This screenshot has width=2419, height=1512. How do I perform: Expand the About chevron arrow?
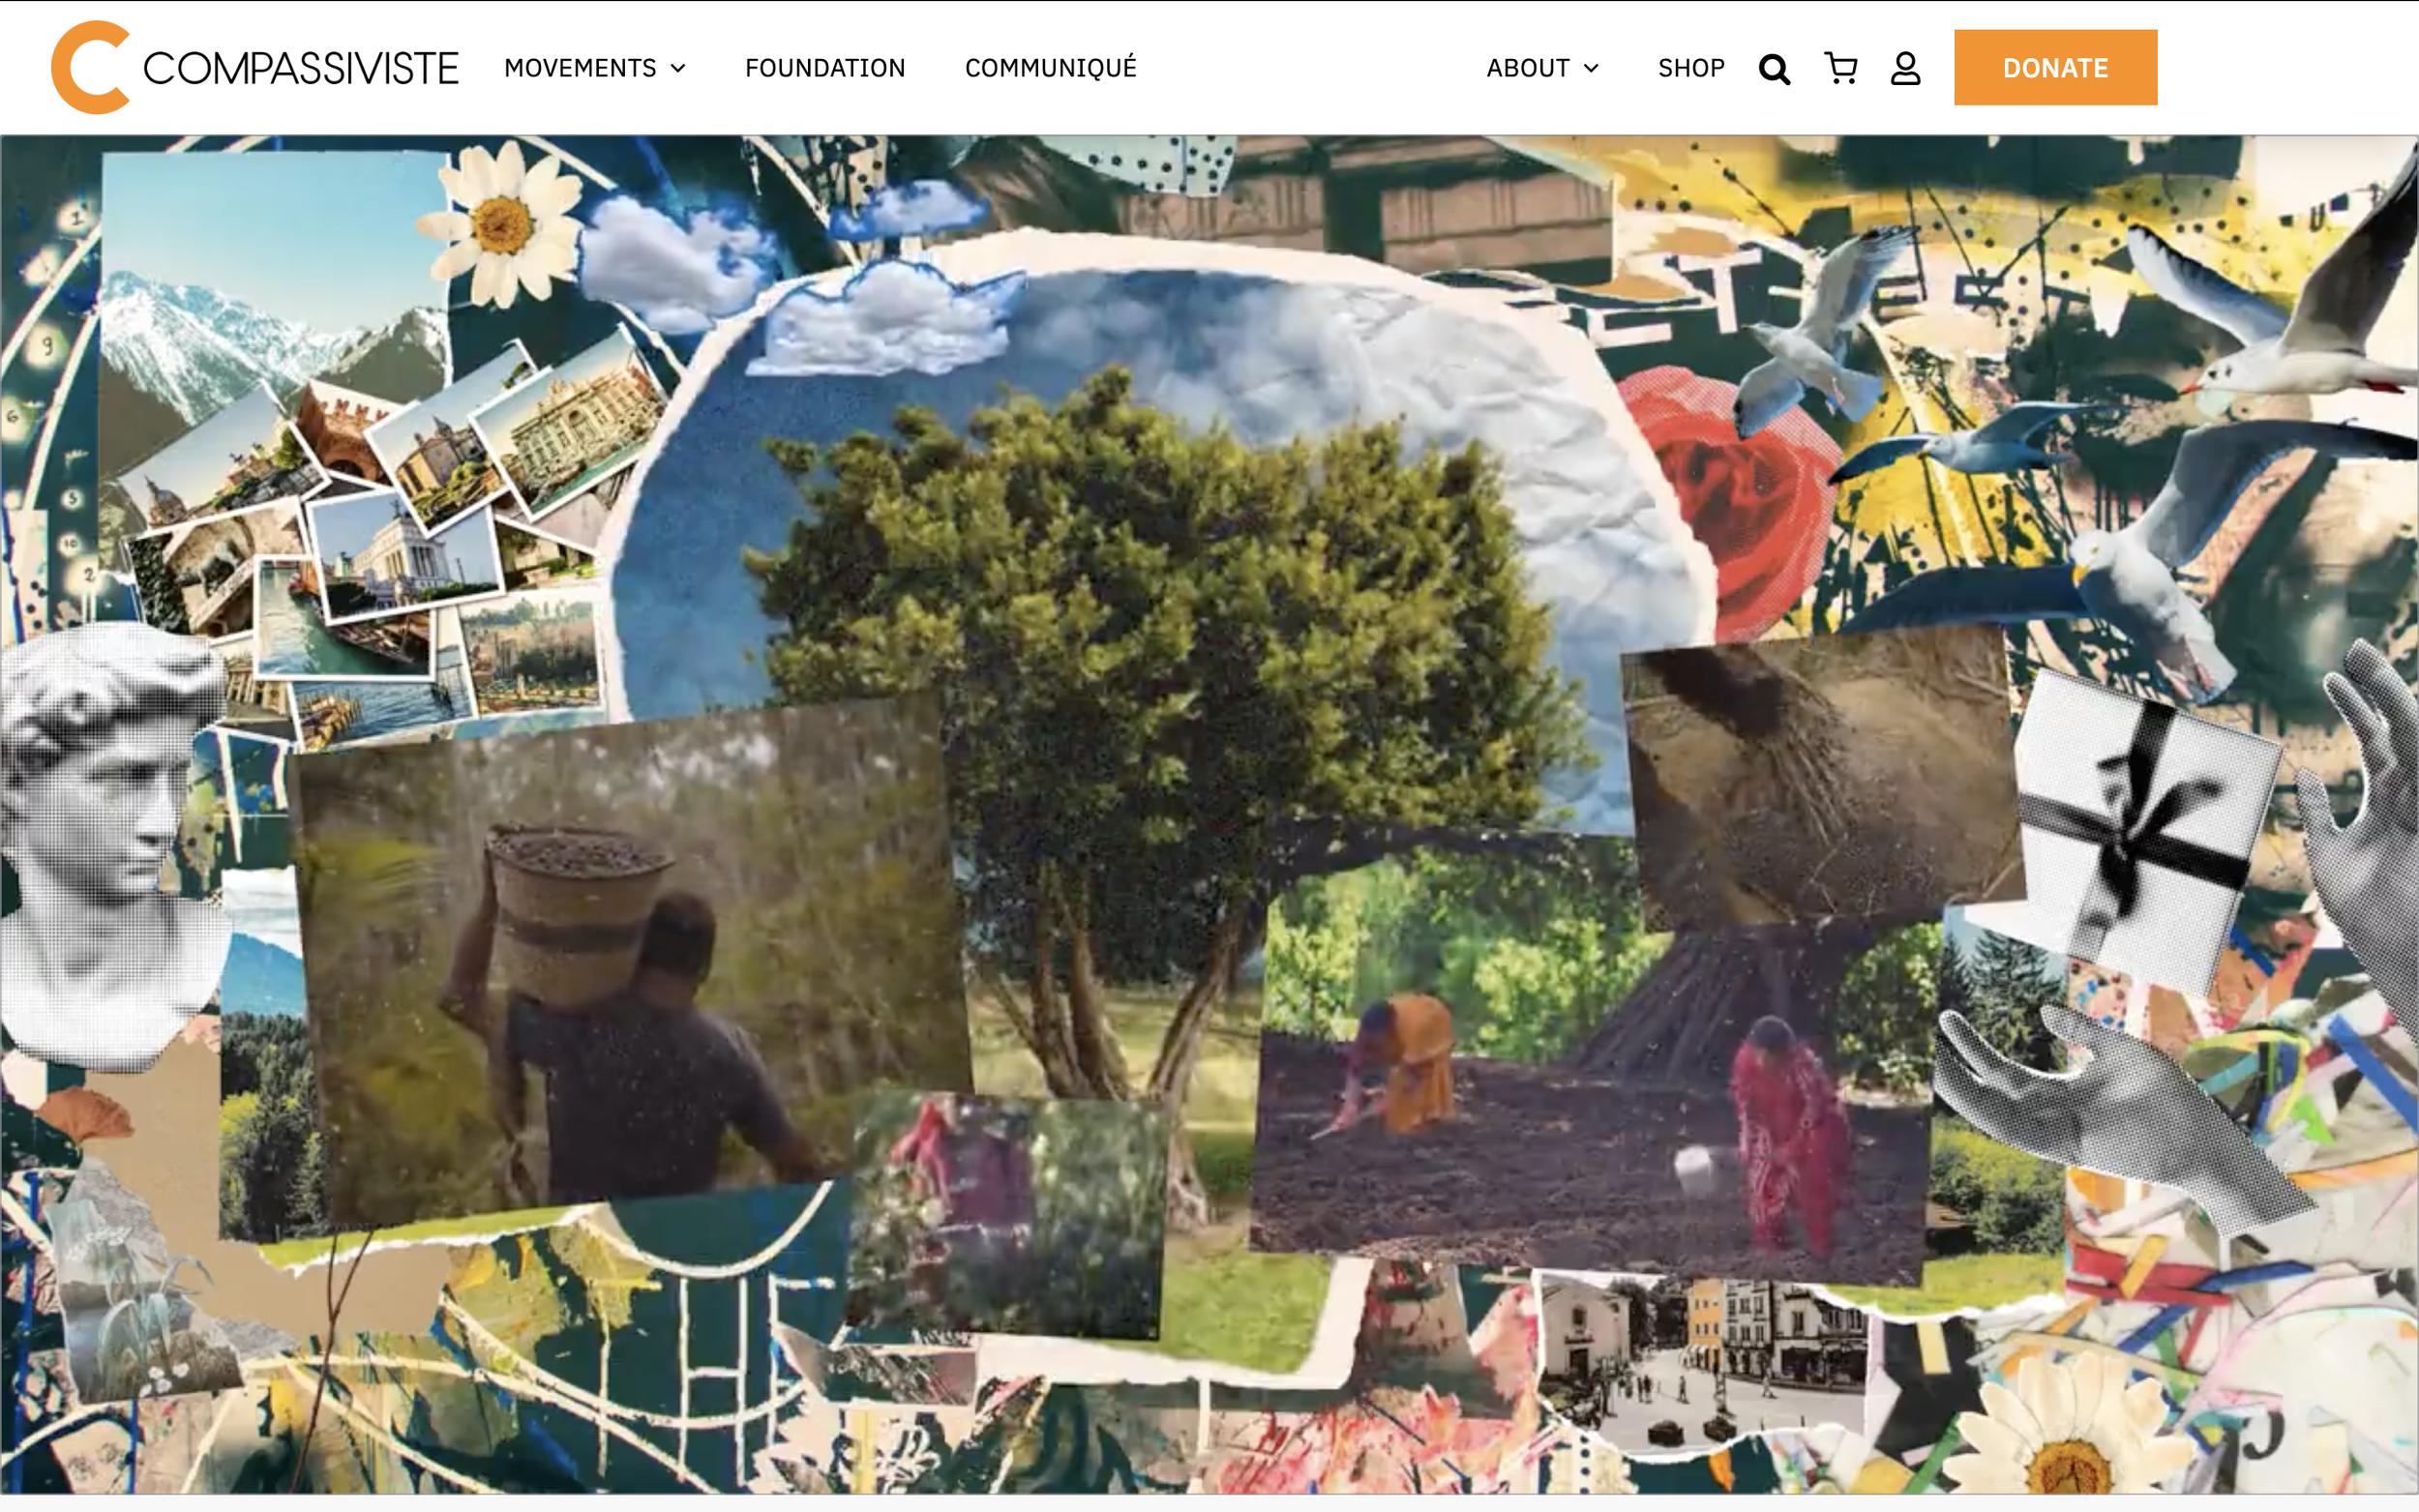(1592, 68)
